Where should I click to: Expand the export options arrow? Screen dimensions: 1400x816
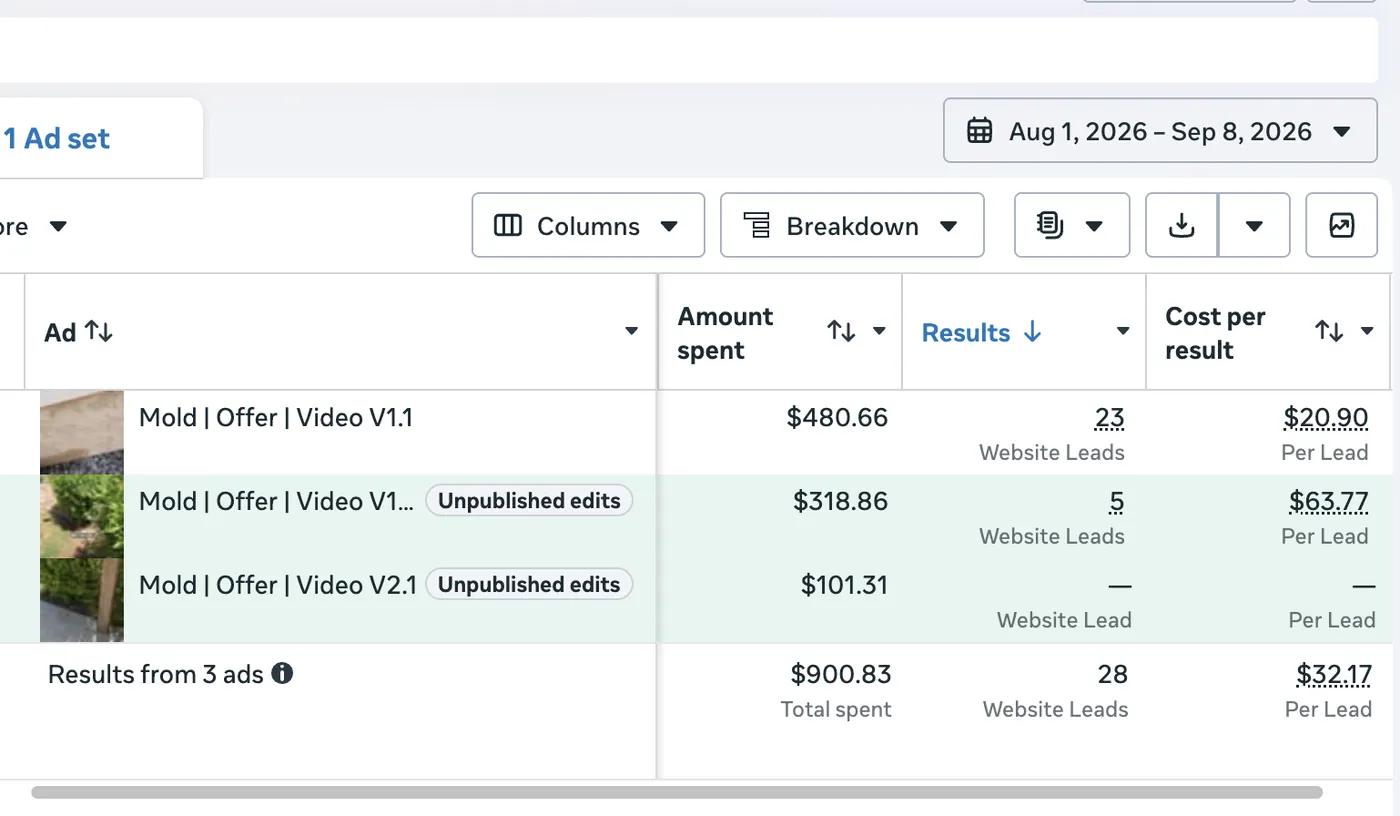click(1254, 226)
